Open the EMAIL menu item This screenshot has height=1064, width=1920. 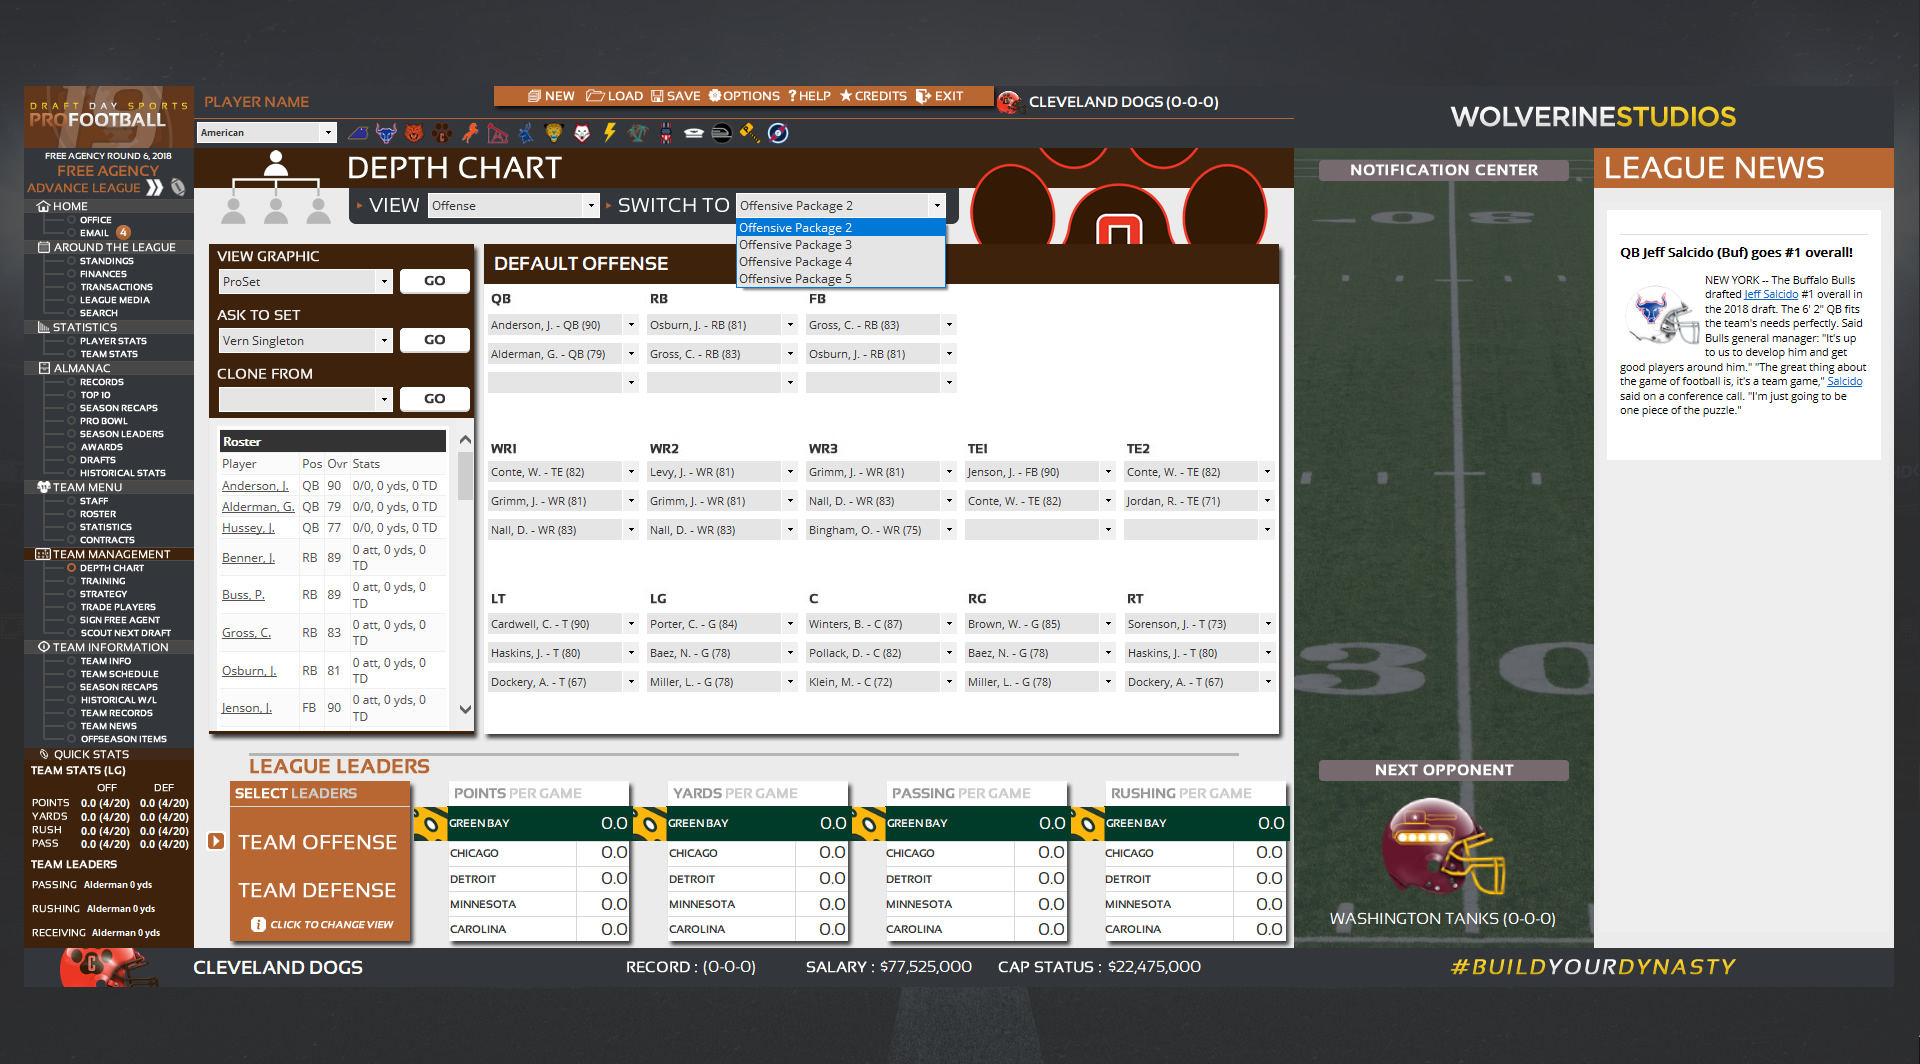(x=95, y=233)
